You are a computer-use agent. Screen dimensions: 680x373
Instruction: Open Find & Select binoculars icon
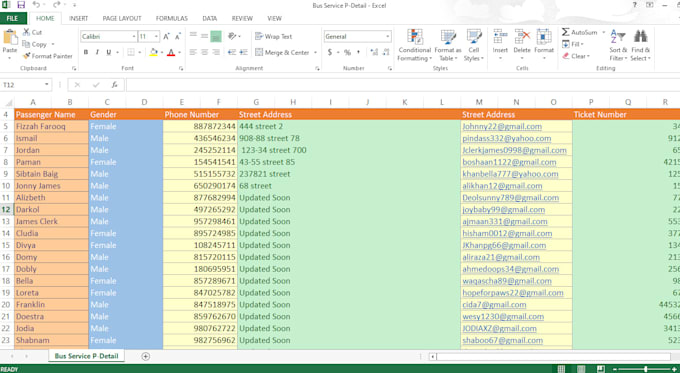tap(641, 37)
